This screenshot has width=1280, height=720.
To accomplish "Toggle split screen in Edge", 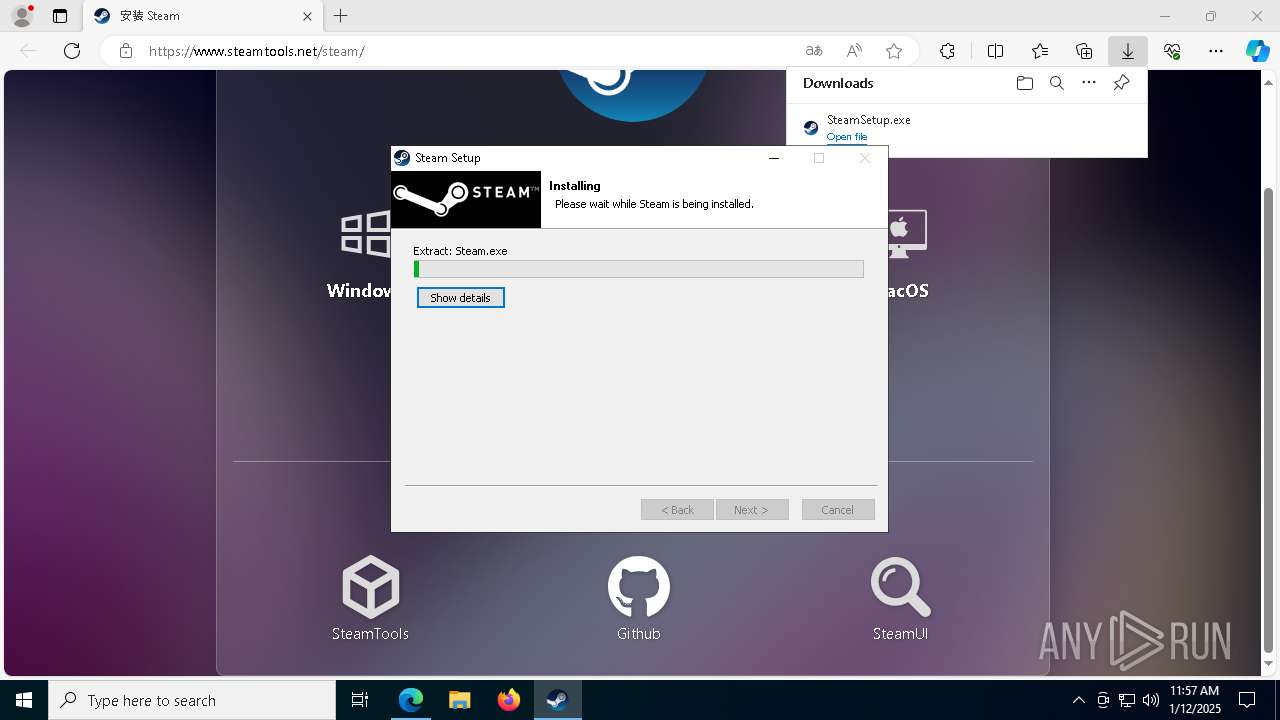I will (x=996, y=51).
